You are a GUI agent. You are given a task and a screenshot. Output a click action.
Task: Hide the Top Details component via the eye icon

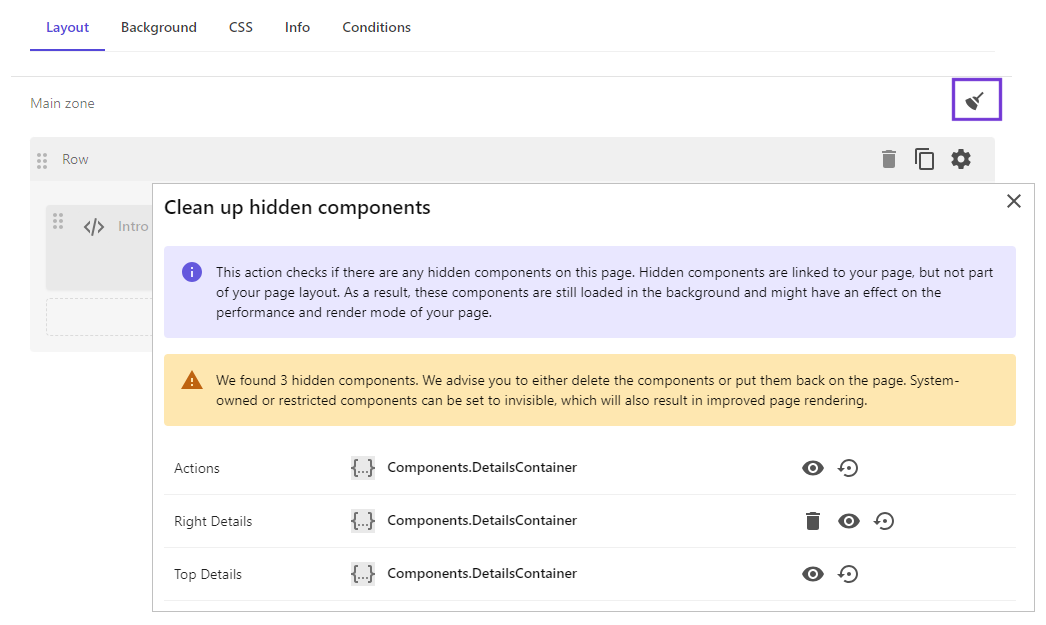812,573
